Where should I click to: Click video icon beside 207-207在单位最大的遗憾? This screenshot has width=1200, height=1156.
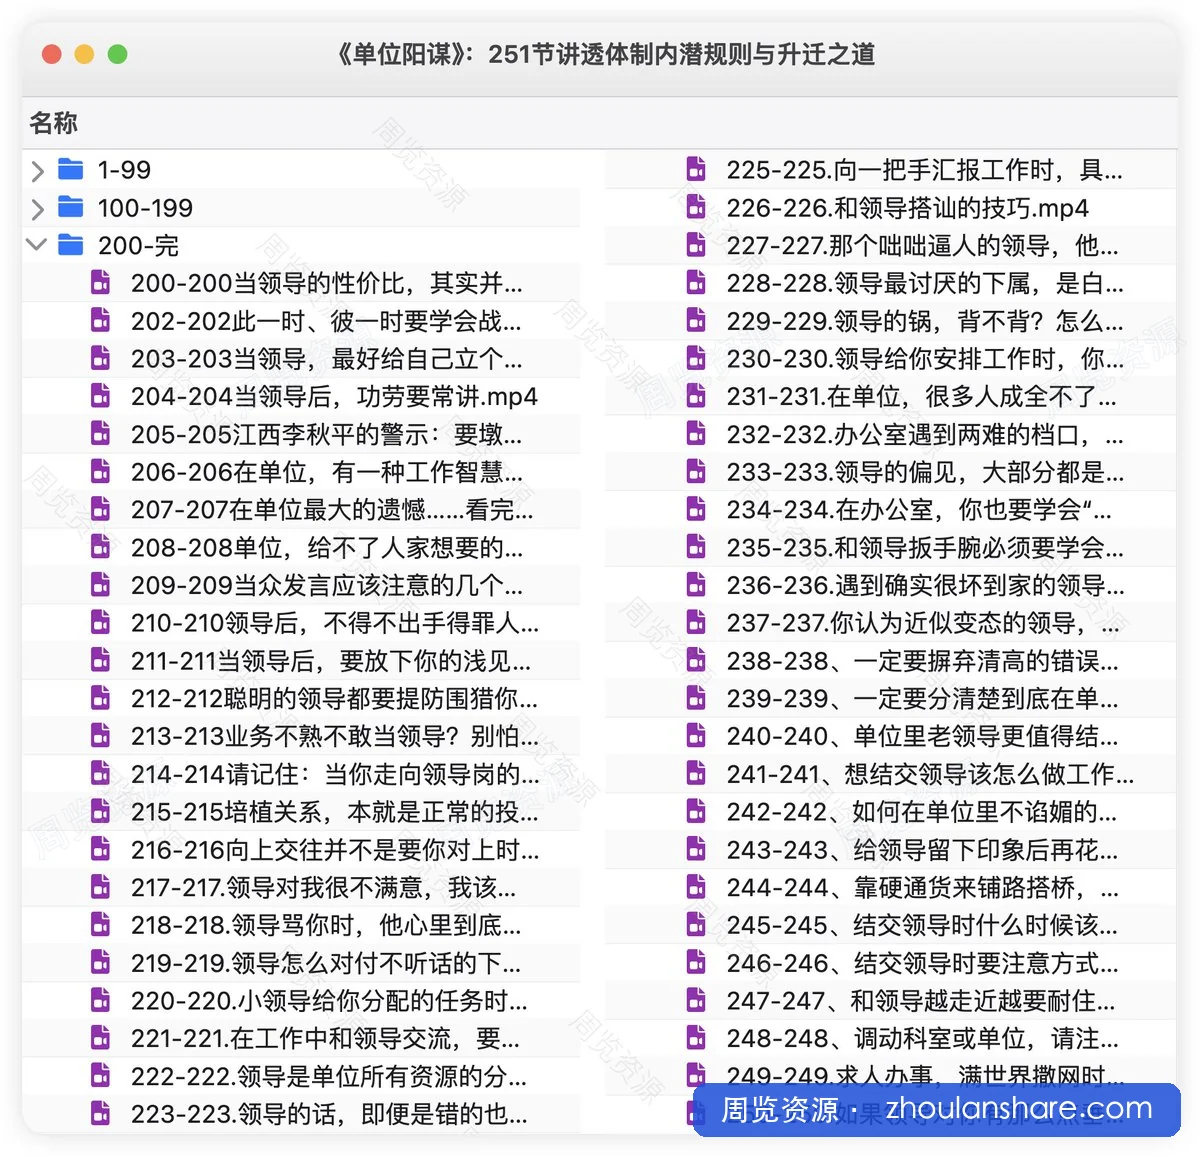point(101,509)
